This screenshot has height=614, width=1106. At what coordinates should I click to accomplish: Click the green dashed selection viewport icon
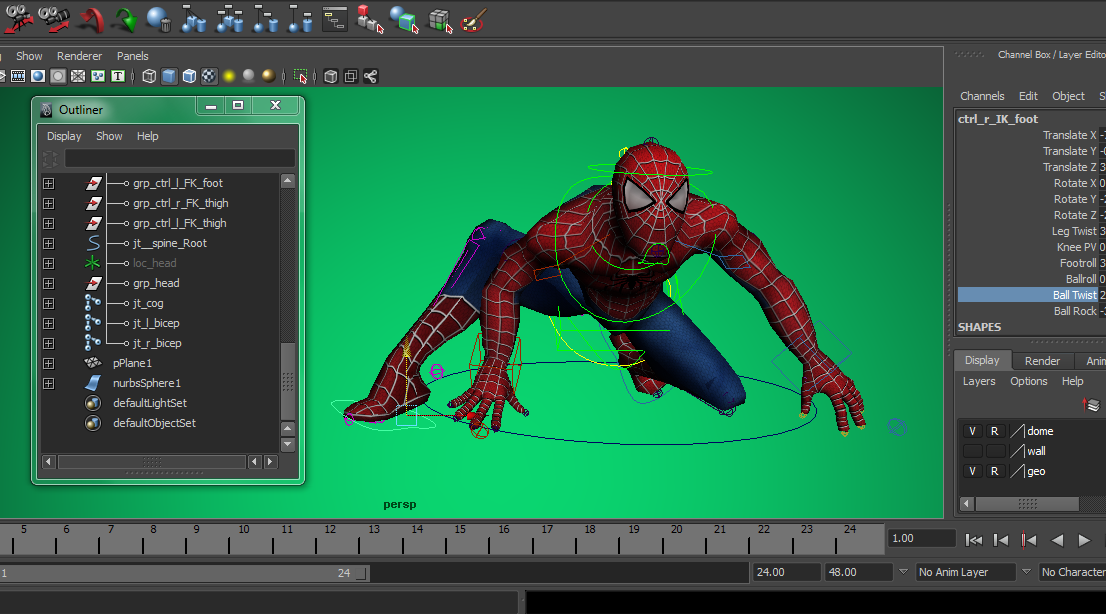300,76
